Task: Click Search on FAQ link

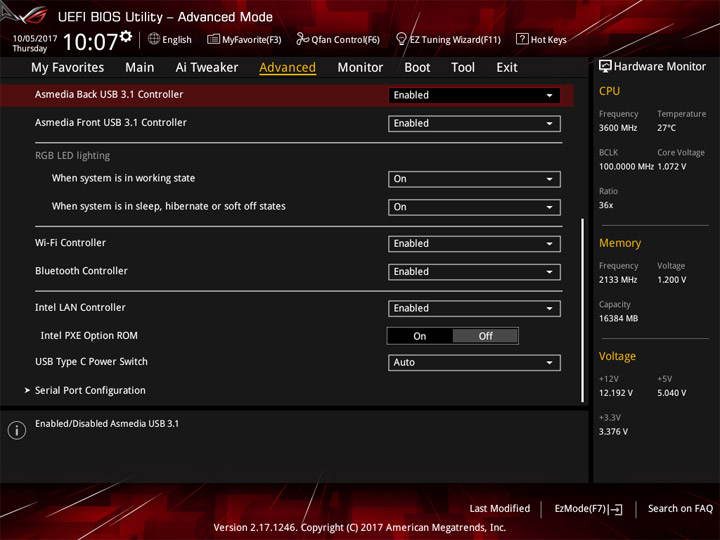Action: pos(680,509)
